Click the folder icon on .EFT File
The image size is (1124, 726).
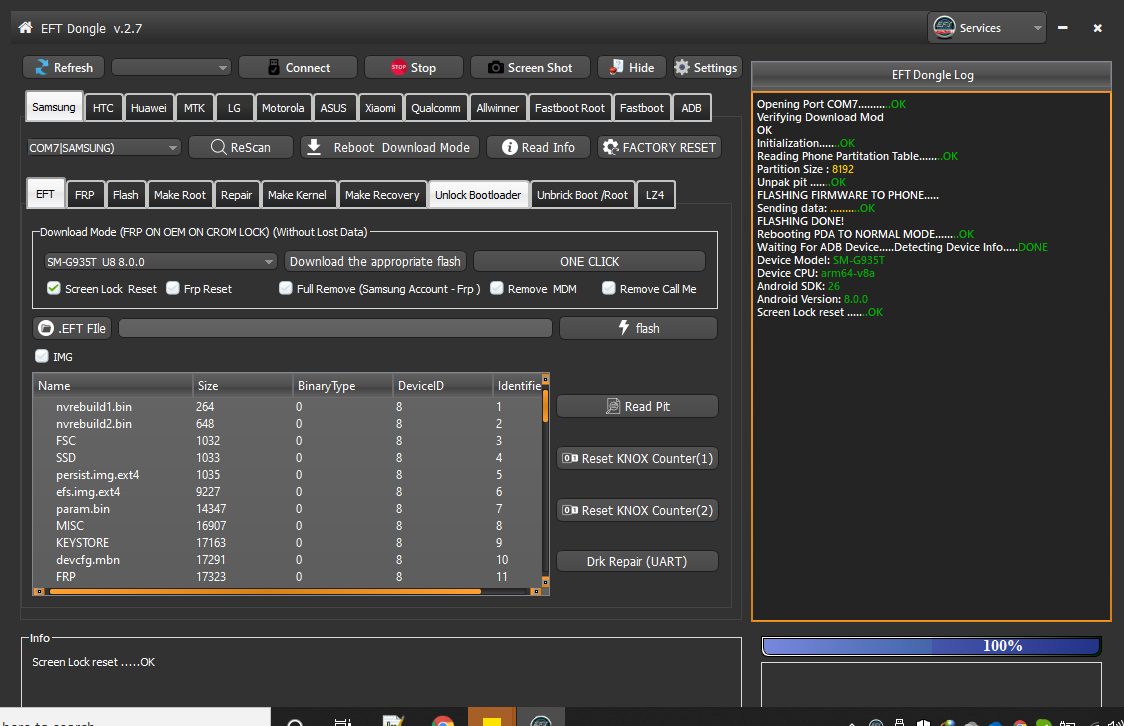(x=46, y=328)
